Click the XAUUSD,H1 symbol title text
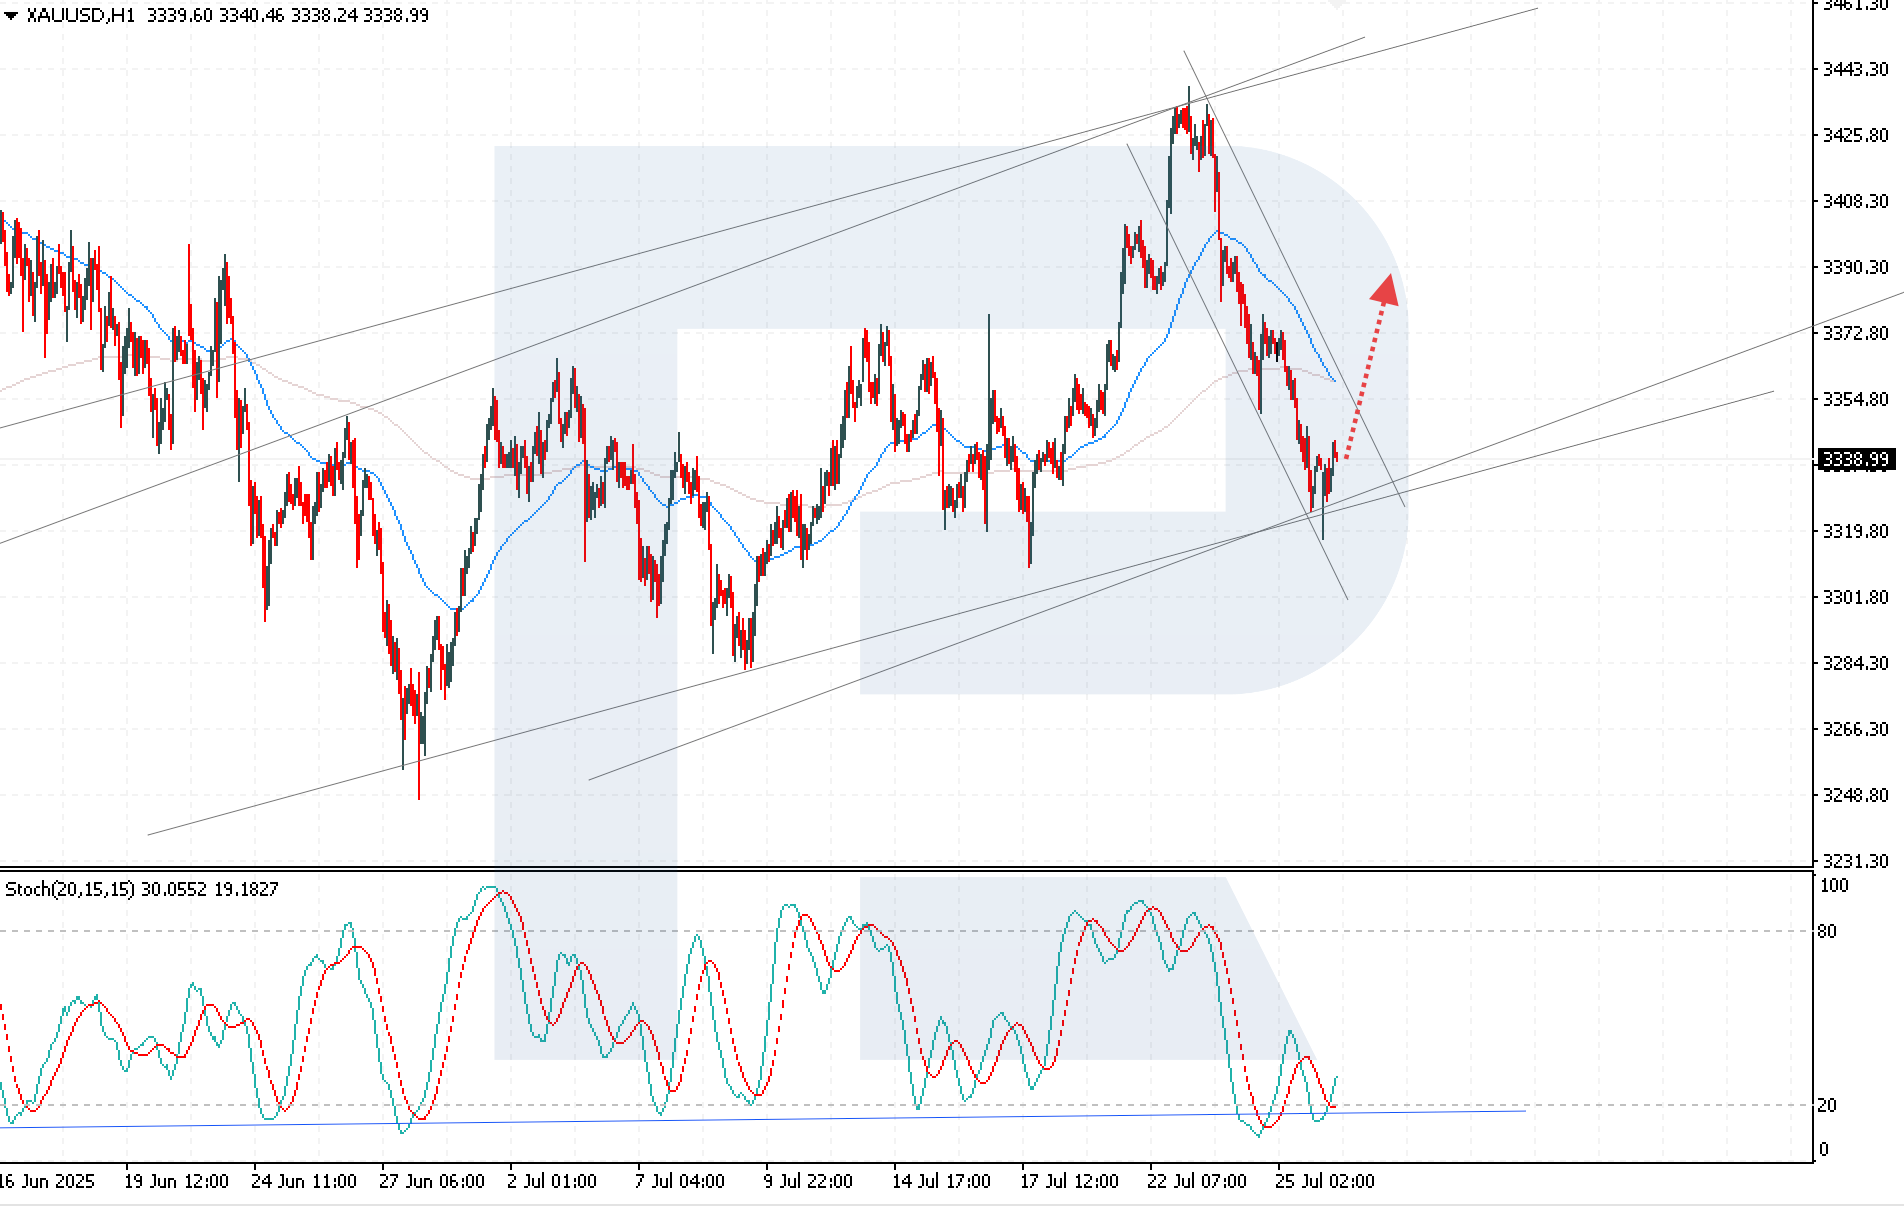This screenshot has width=1904, height=1206. [81, 16]
